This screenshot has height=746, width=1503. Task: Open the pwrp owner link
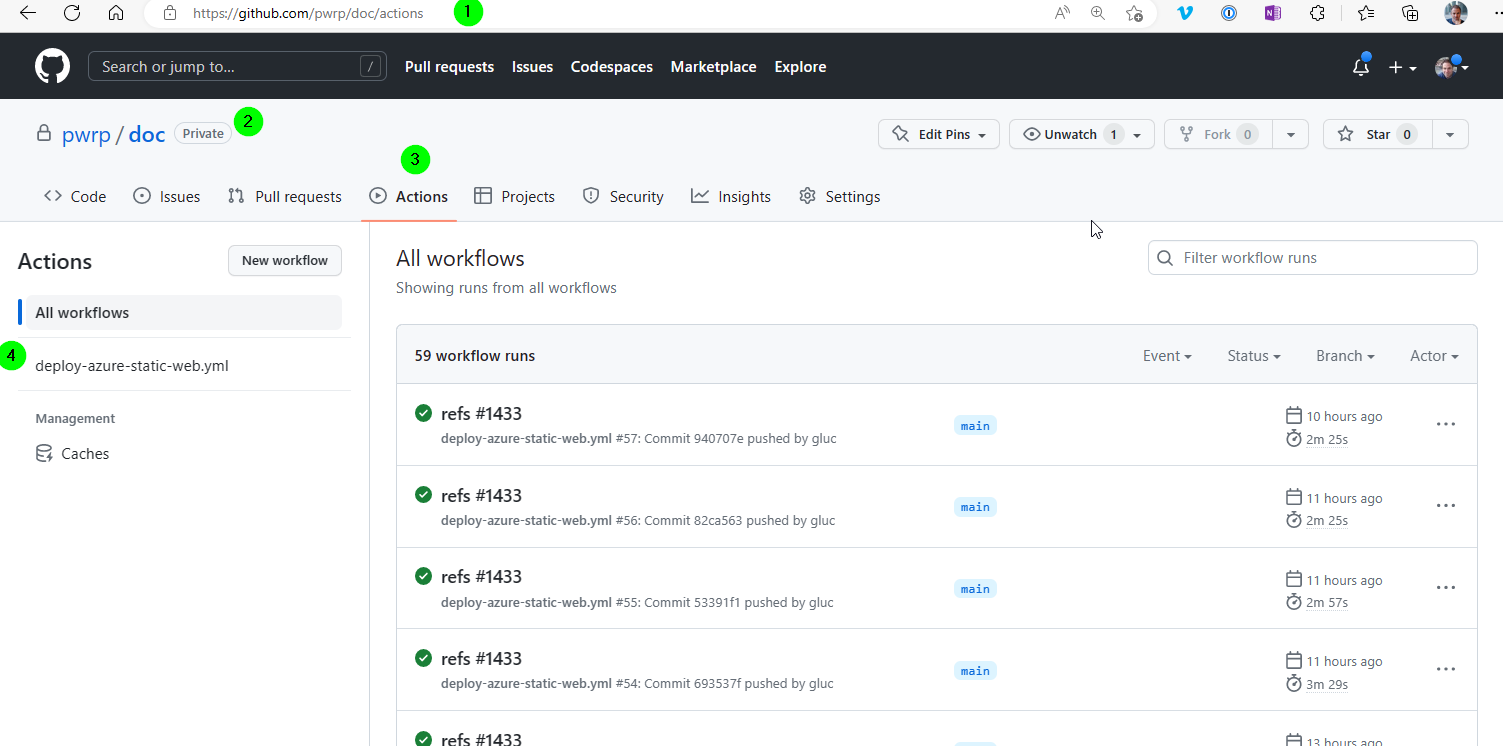(x=86, y=135)
